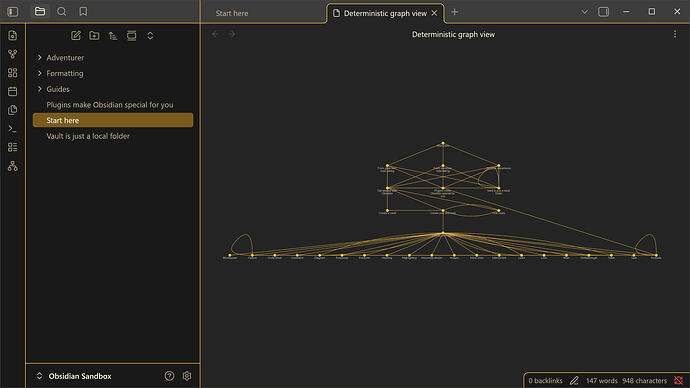Click auto-reveal current file icon
This screenshot has width=690, height=388.
click(132, 36)
